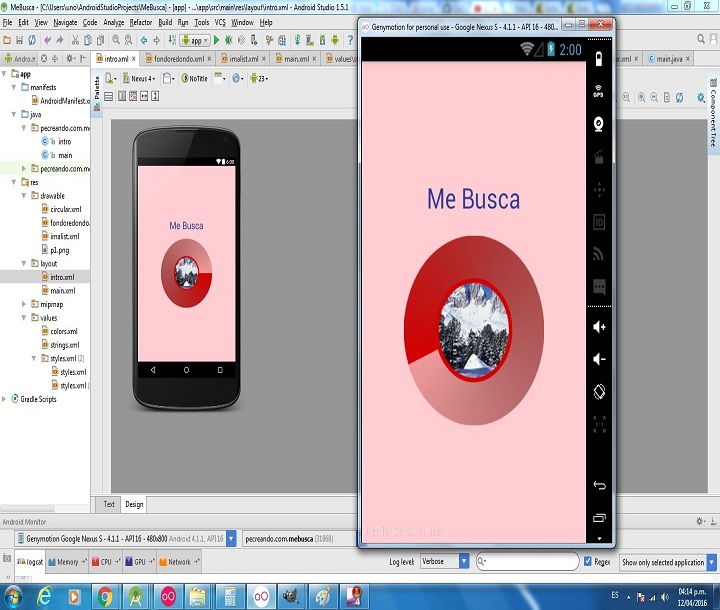The height and width of the screenshot is (610, 720).
Task: Undo the last action via toolbar
Action: [x=47, y=40]
